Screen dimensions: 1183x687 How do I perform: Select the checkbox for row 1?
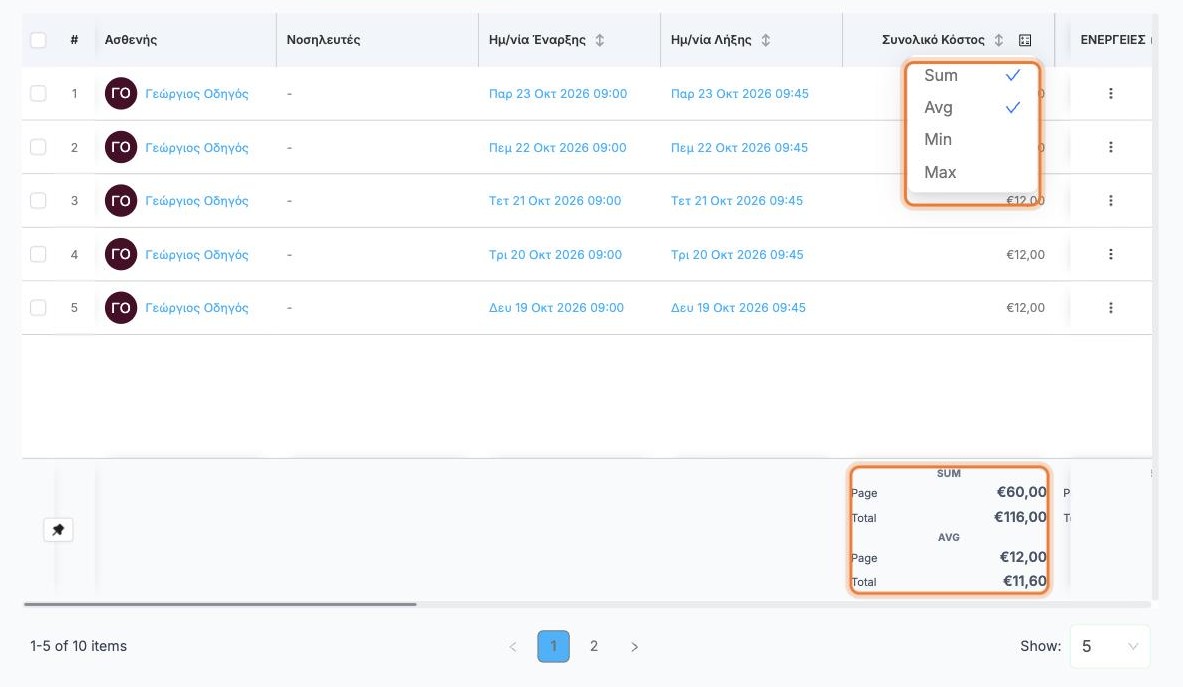click(x=38, y=94)
